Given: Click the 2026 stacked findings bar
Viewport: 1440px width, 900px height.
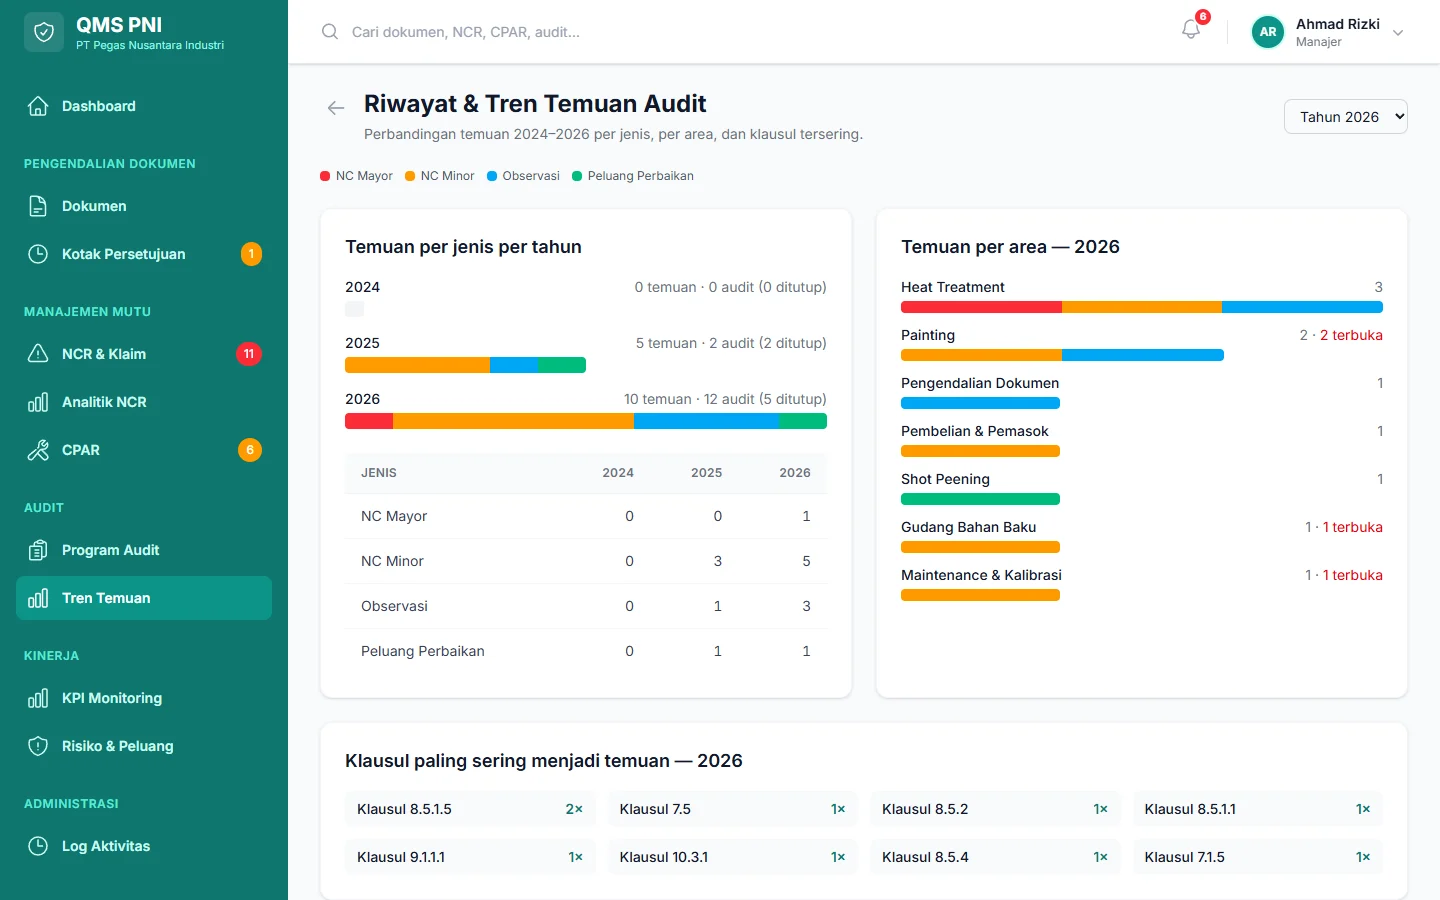Looking at the screenshot, I should [586, 421].
